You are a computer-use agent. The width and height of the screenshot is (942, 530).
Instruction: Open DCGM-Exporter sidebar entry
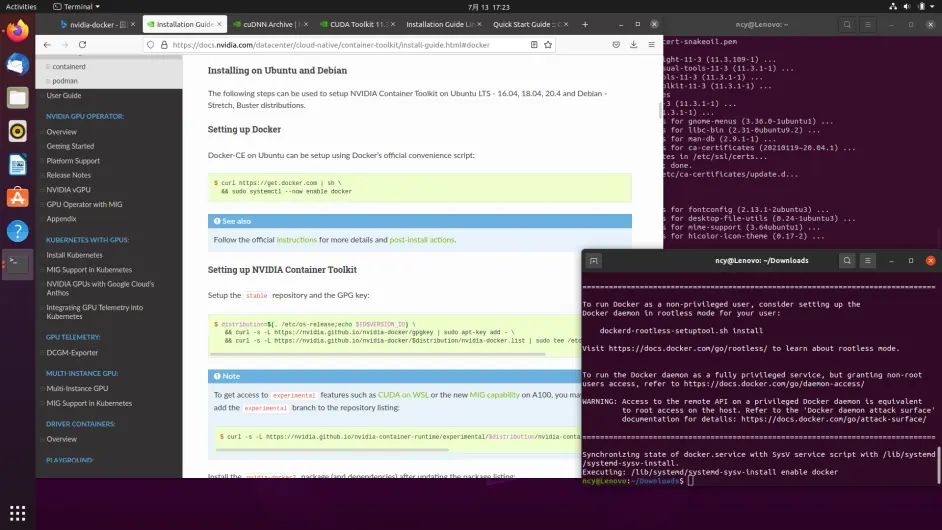click(72, 353)
